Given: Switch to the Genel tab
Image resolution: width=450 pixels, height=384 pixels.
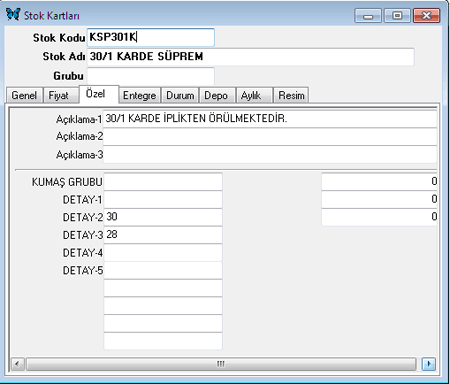Looking at the screenshot, I should tap(24, 95).
